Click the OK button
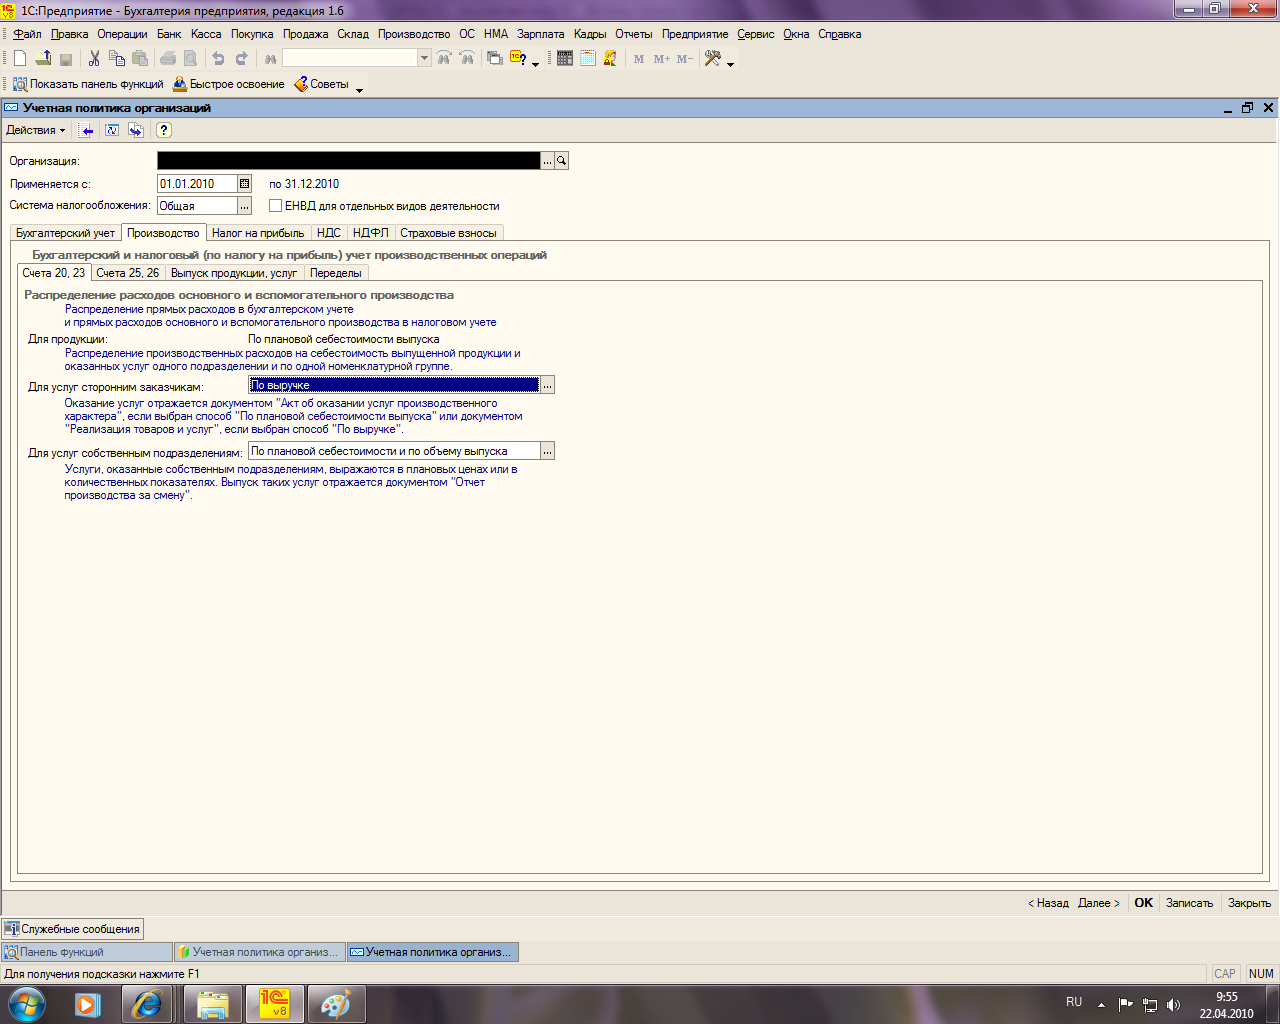 pos(1144,903)
